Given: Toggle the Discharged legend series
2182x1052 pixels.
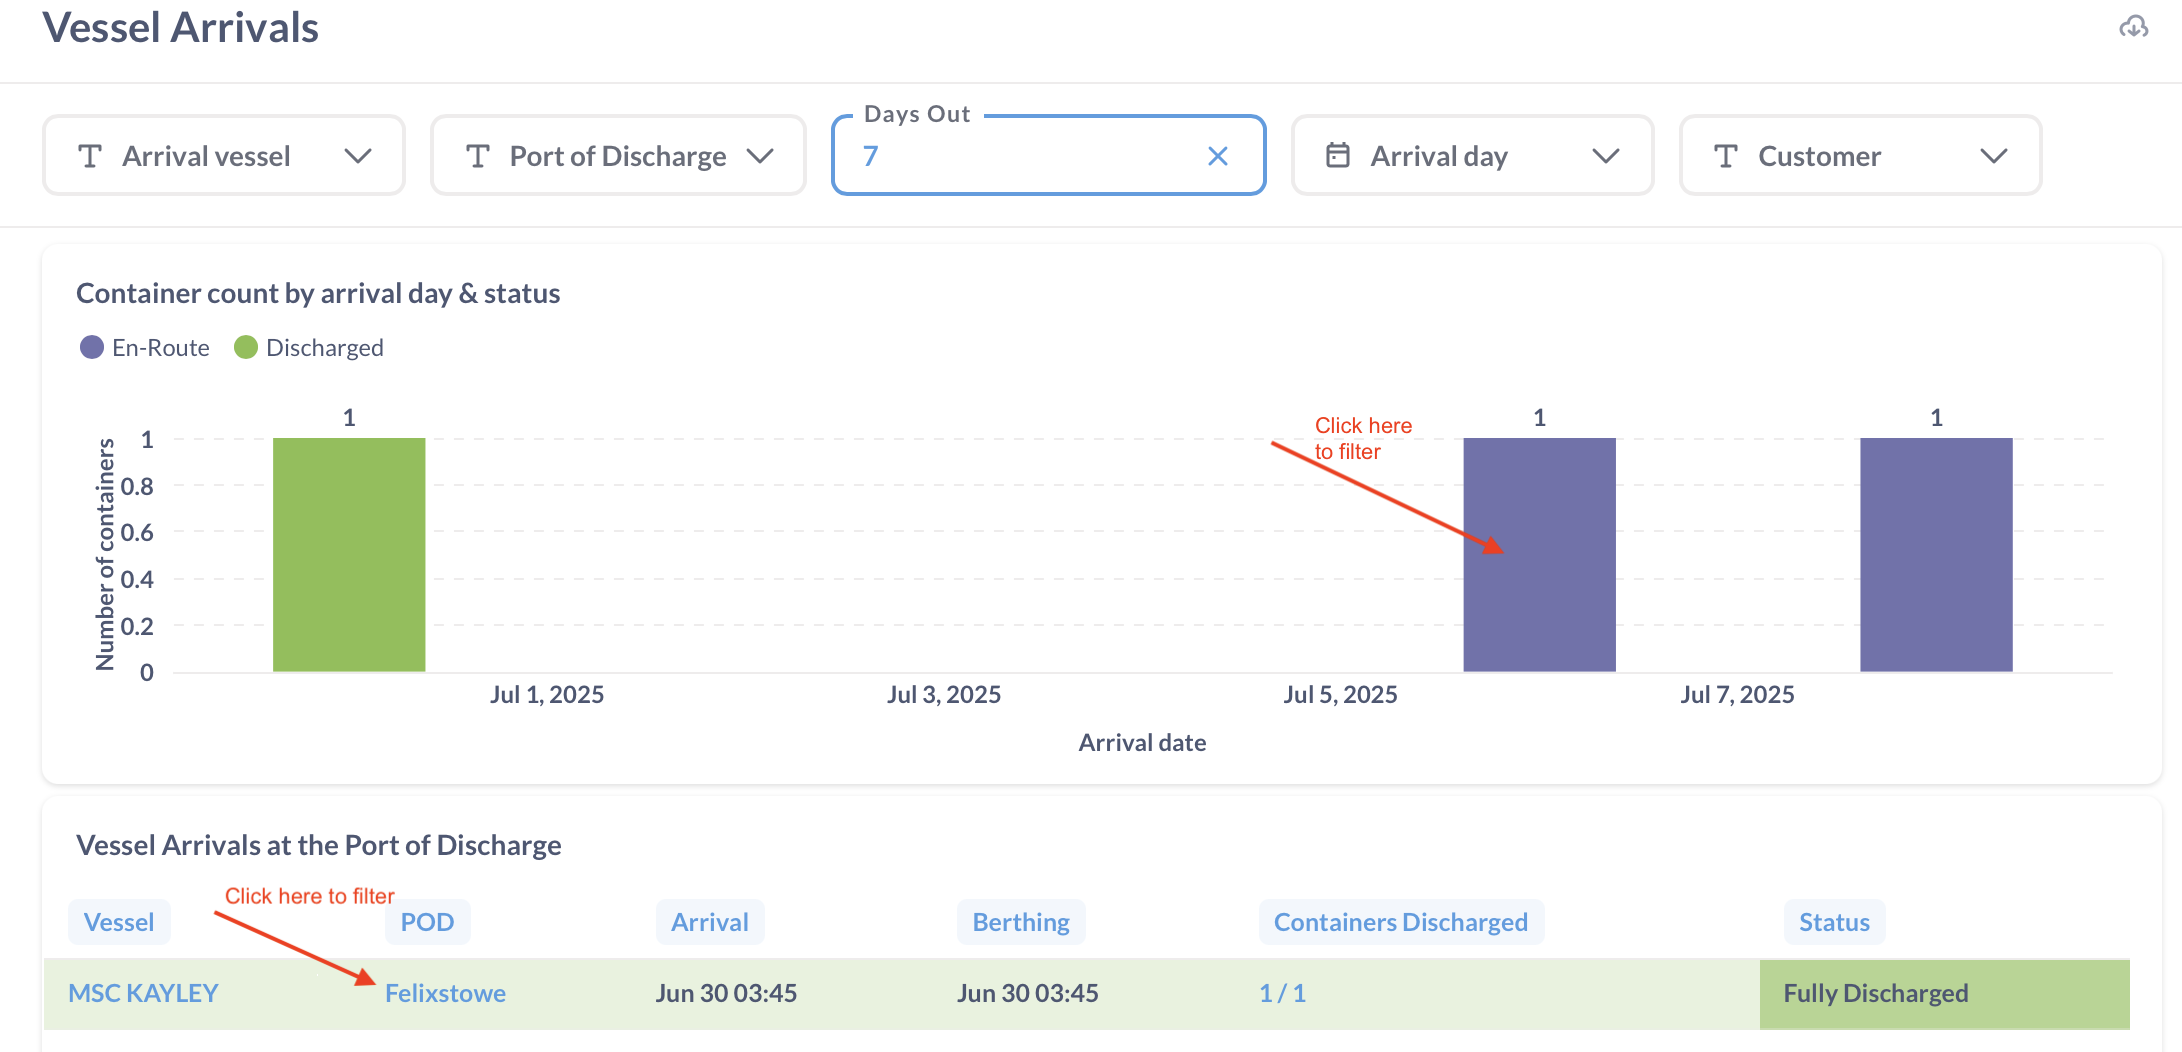Looking at the screenshot, I should 309,348.
